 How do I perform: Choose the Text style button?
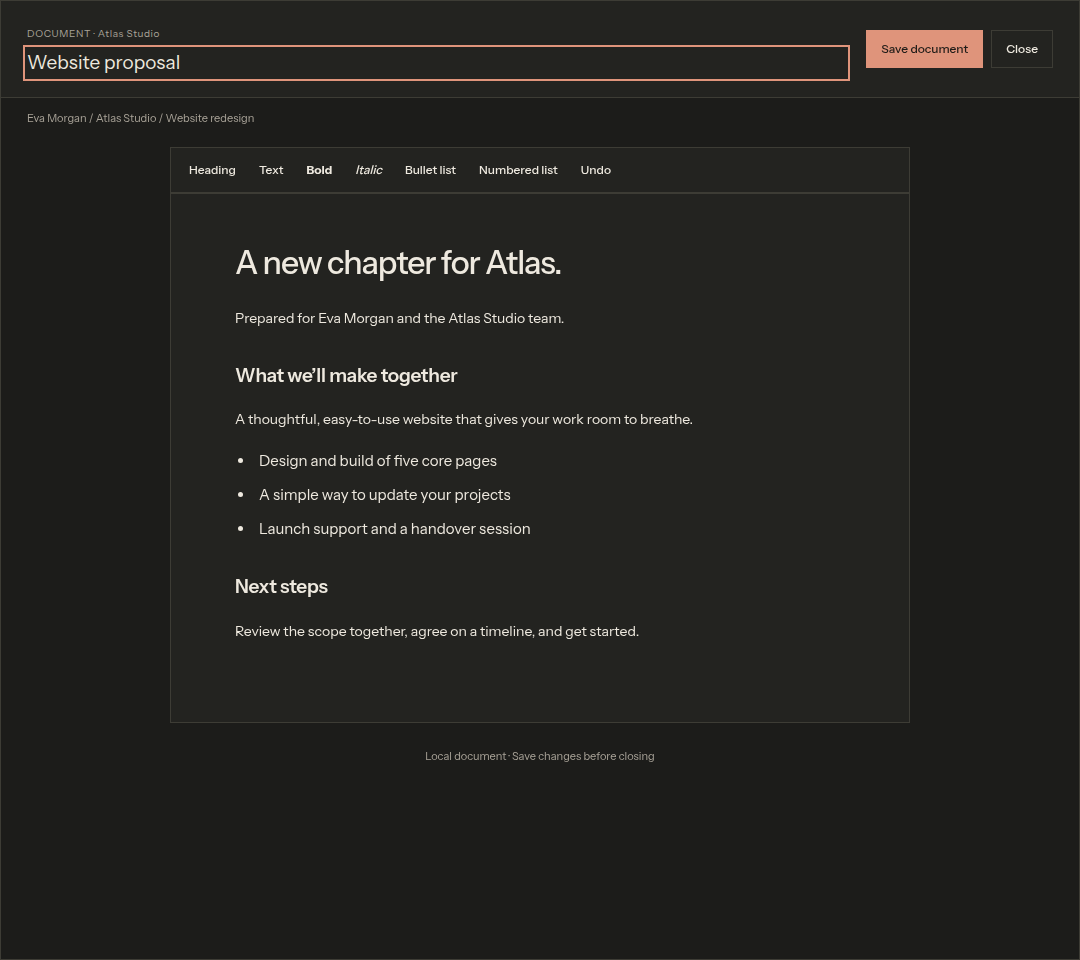point(271,170)
